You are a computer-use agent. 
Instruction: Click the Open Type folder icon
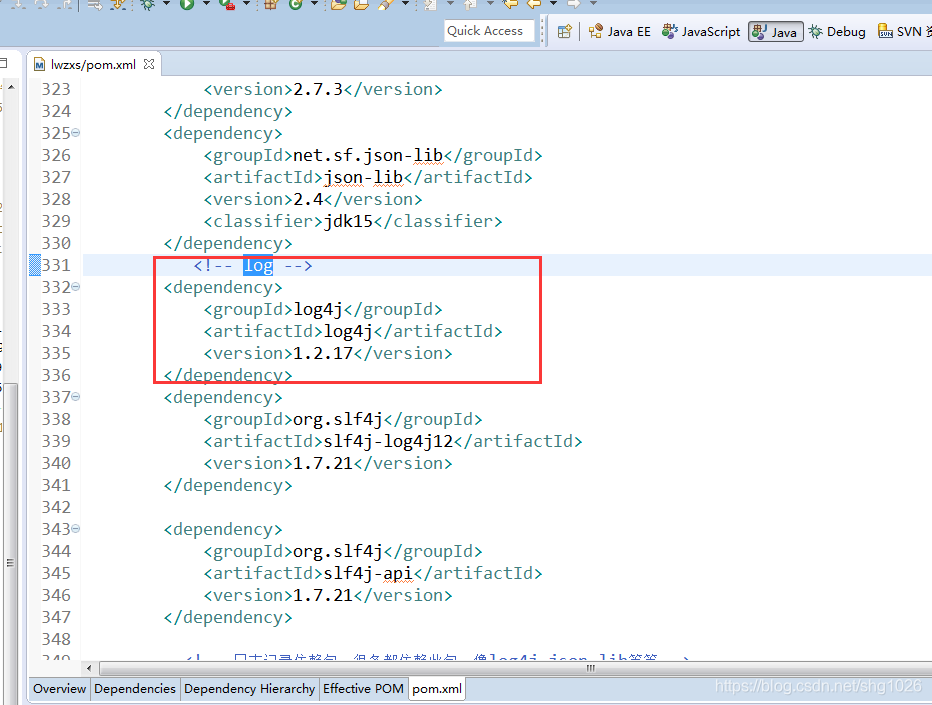click(x=339, y=5)
